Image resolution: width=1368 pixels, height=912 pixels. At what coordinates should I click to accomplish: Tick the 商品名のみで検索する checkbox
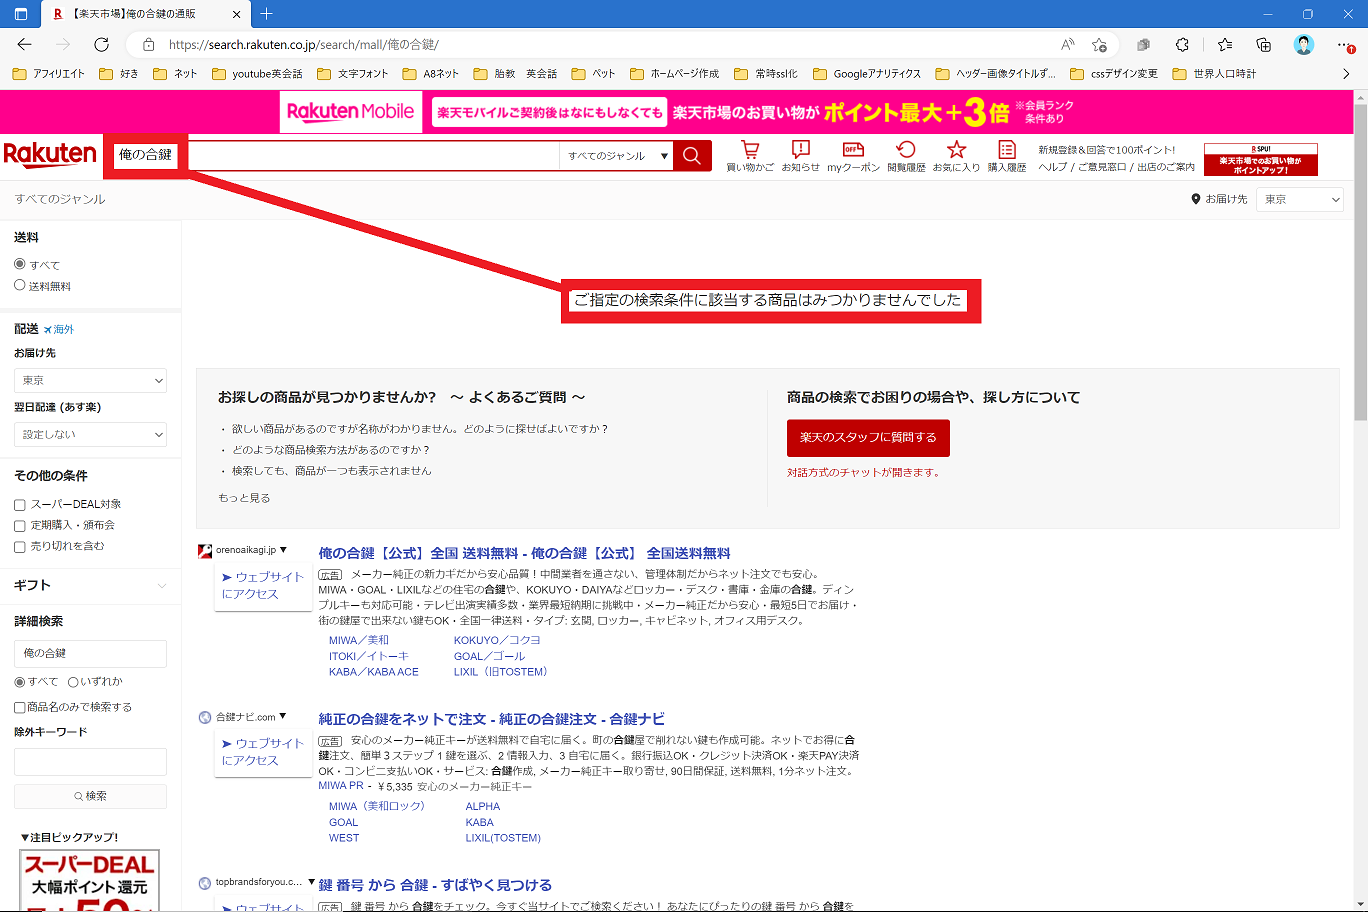click(x=20, y=708)
